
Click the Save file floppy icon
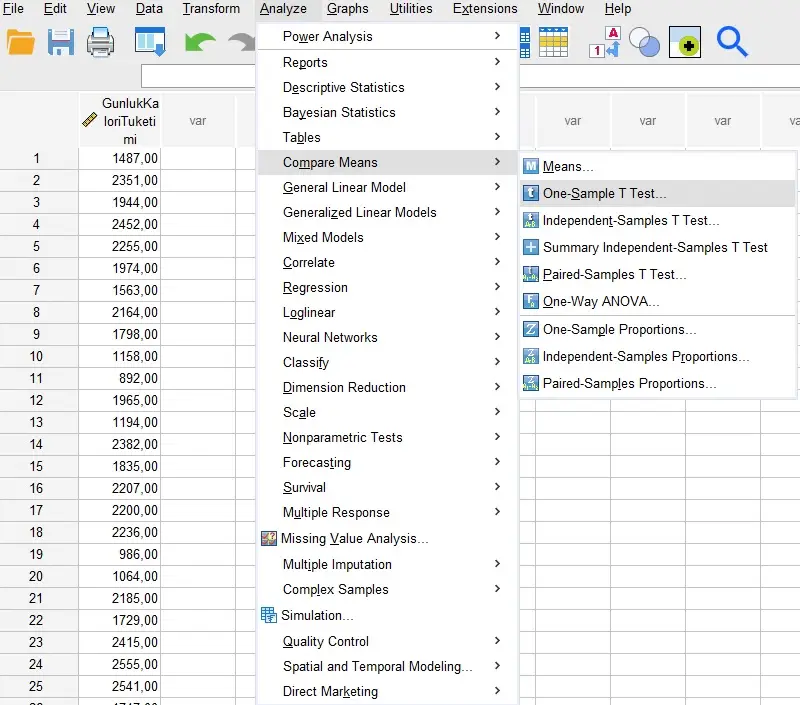point(61,42)
